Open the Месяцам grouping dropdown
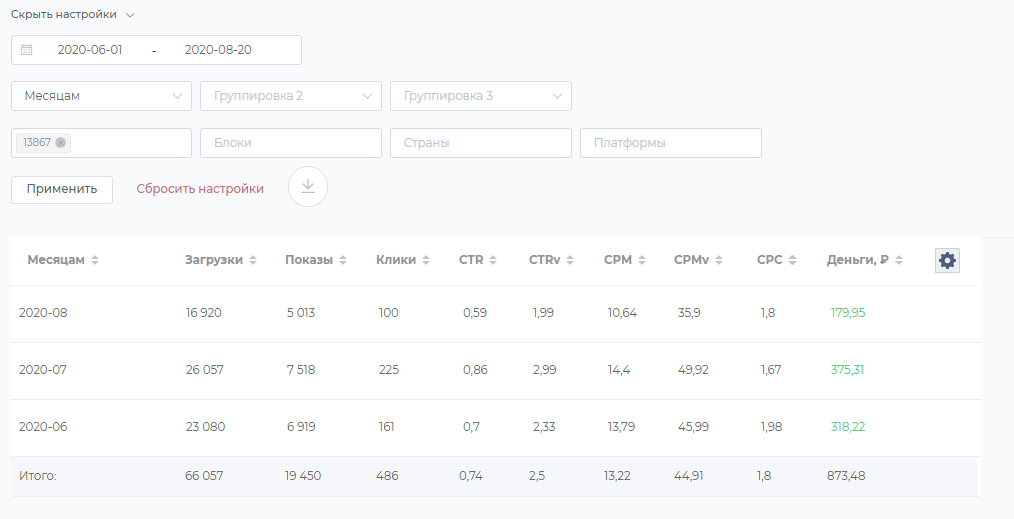Screen dimensions: 1014x519 [x=101, y=96]
